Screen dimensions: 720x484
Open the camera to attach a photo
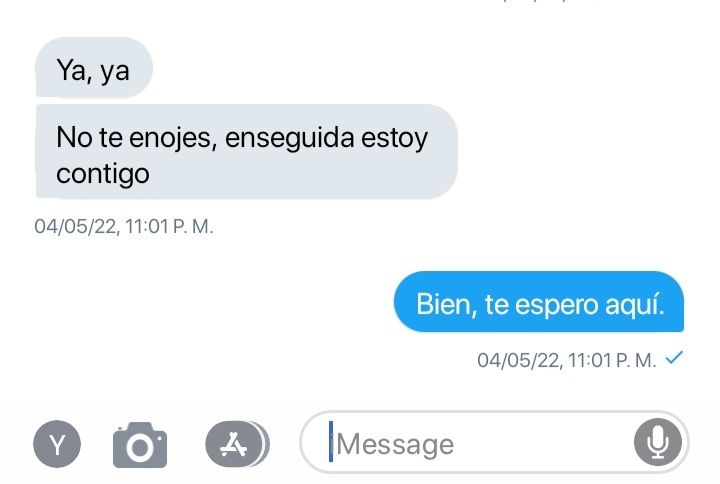pyautogui.click(x=140, y=445)
